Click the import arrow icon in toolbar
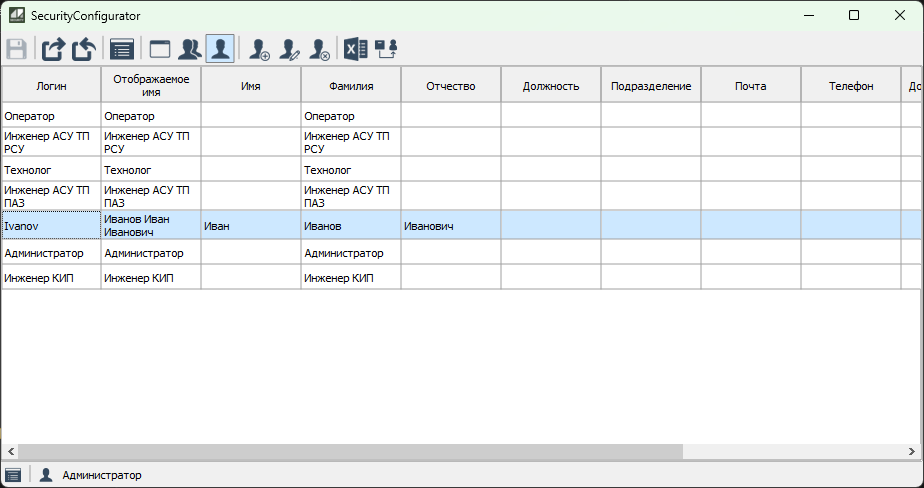The image size is (924, 488). (x=84, y=49)
